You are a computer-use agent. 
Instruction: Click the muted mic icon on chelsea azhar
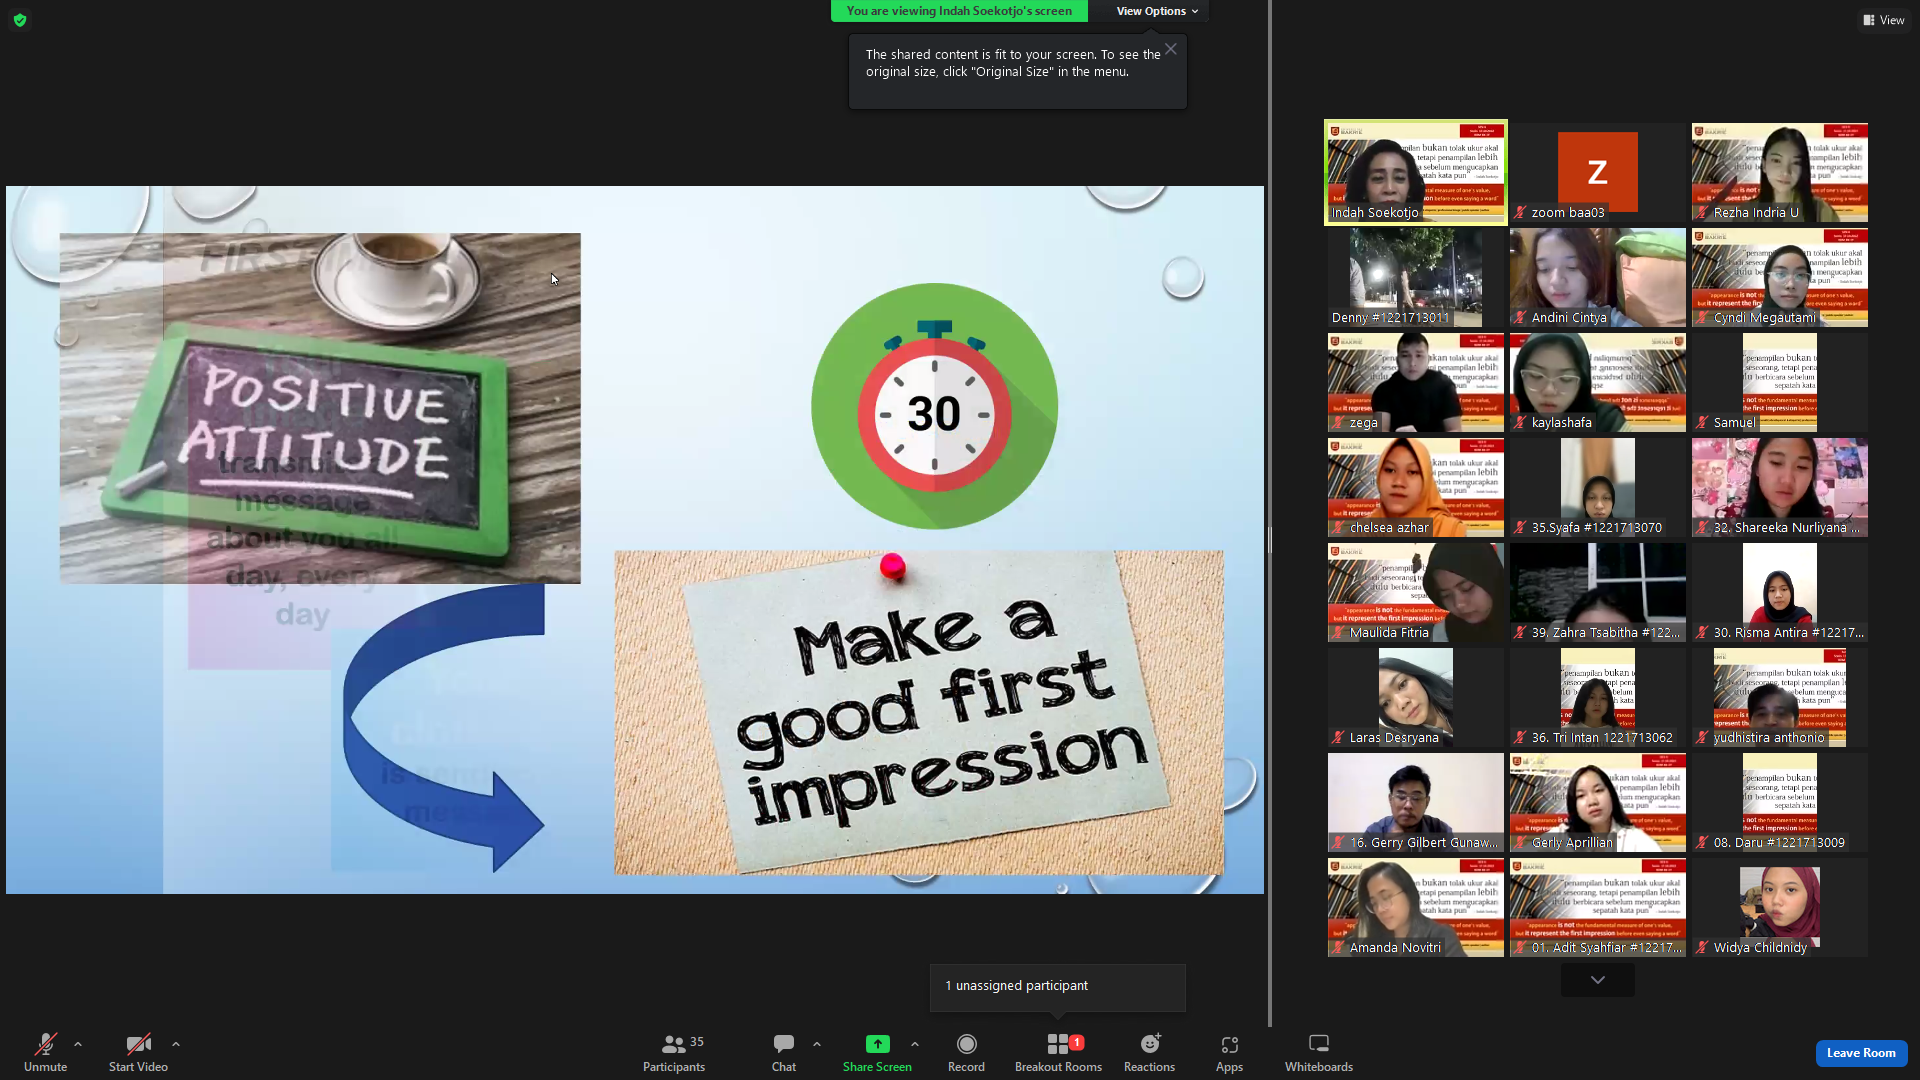coord(1338,527)
